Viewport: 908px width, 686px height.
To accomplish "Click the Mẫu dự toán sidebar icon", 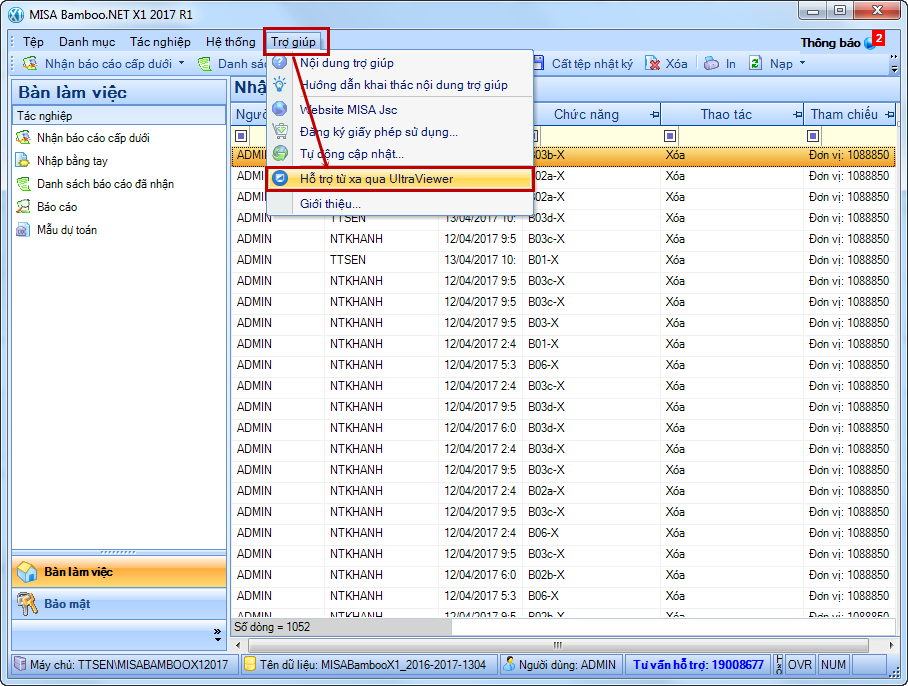I will [23, 230].
